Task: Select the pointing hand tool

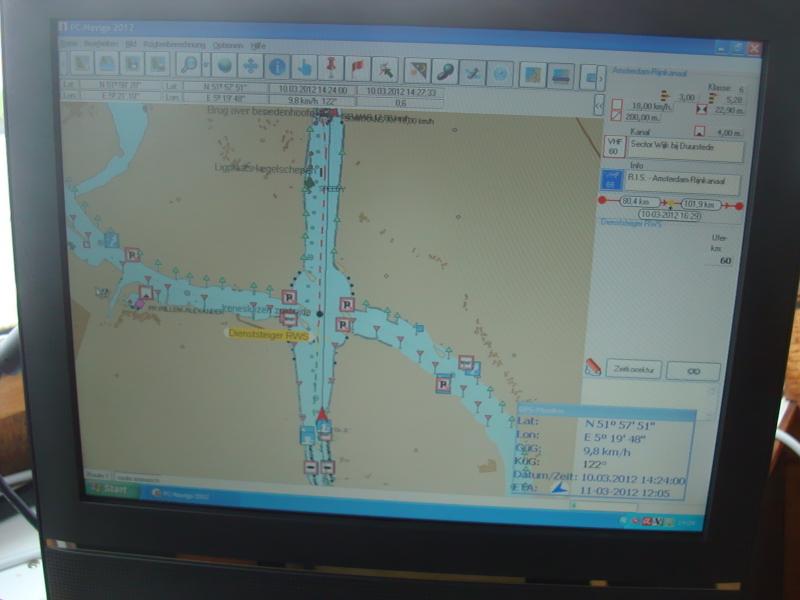Action: (304, 68)
